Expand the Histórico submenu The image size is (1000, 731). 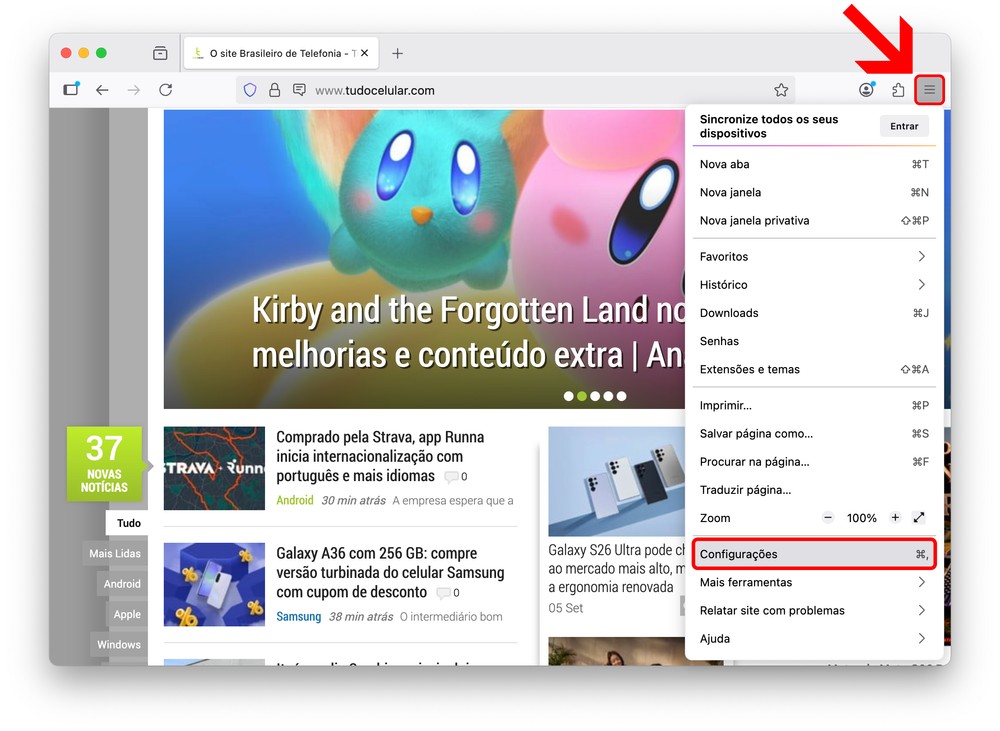[x=814, y=285]
